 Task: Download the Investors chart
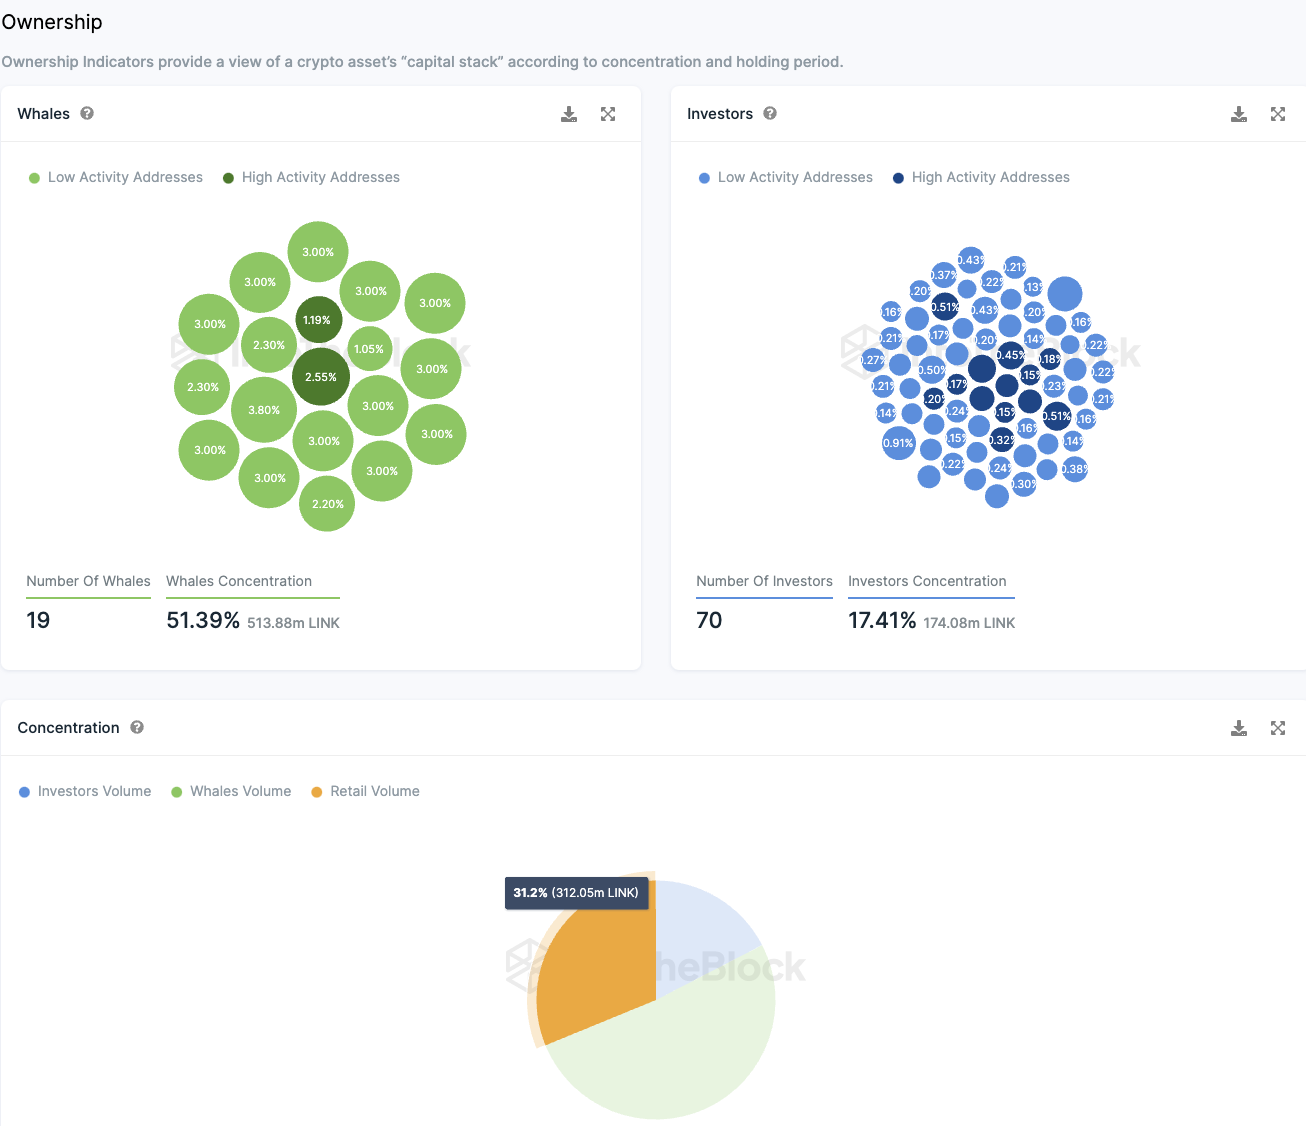point(1239,114)
